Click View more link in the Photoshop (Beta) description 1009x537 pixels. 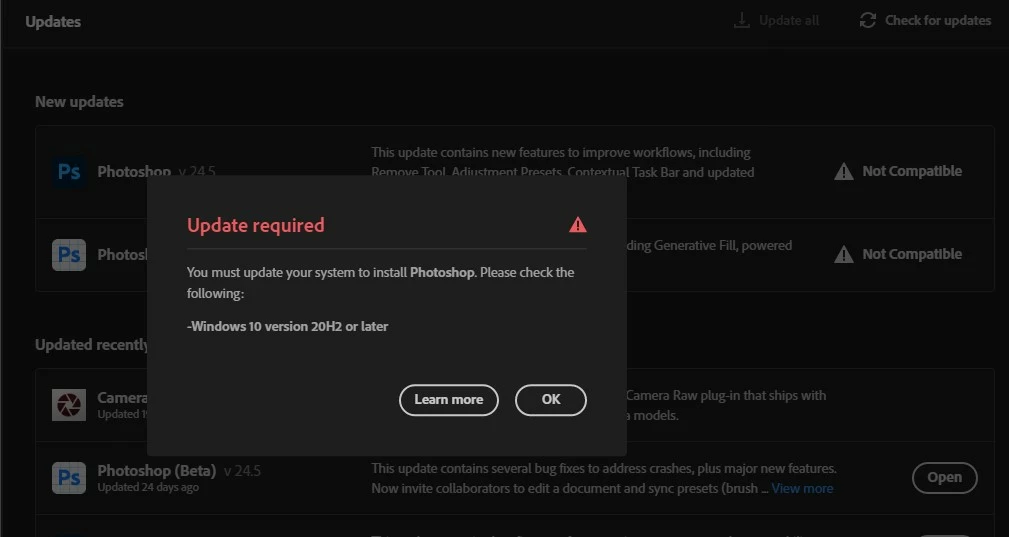tap(802, 488)
